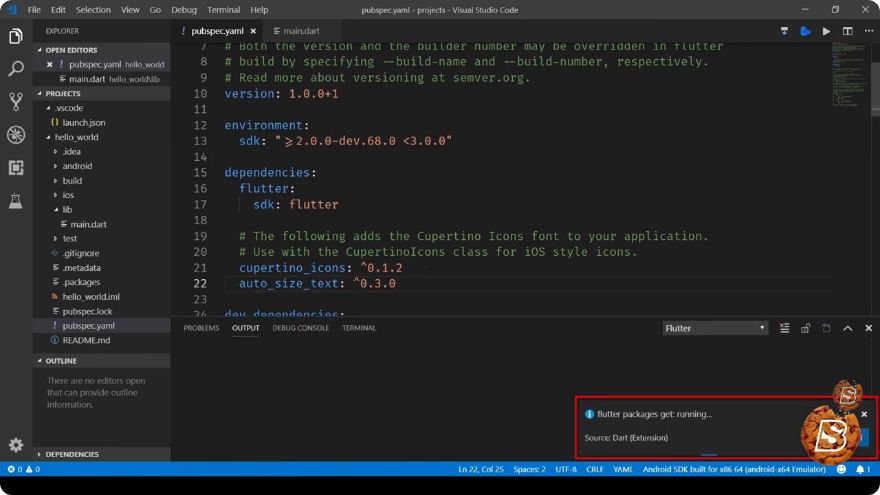This screenshot has height=495, width=880.
Task: Toggle output scroll lock icon
Action: click(x=805, y=328)
